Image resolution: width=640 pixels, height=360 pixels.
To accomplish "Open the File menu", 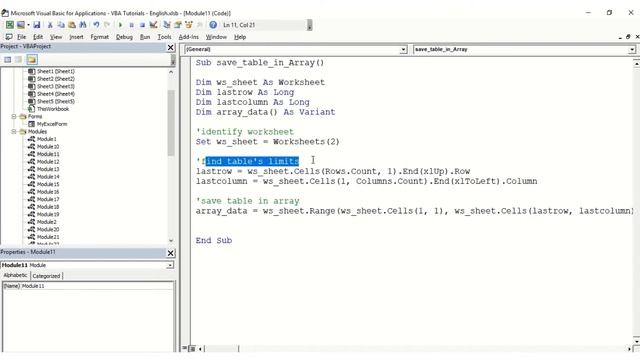I will 22,37.
